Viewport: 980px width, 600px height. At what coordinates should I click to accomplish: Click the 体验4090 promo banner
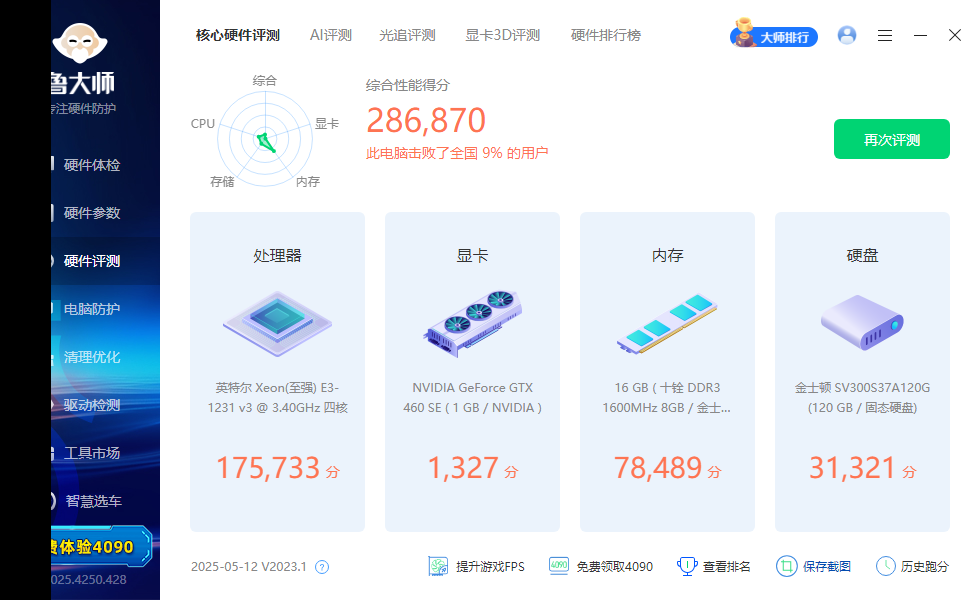pyautogui.click(x=102, y=547)
